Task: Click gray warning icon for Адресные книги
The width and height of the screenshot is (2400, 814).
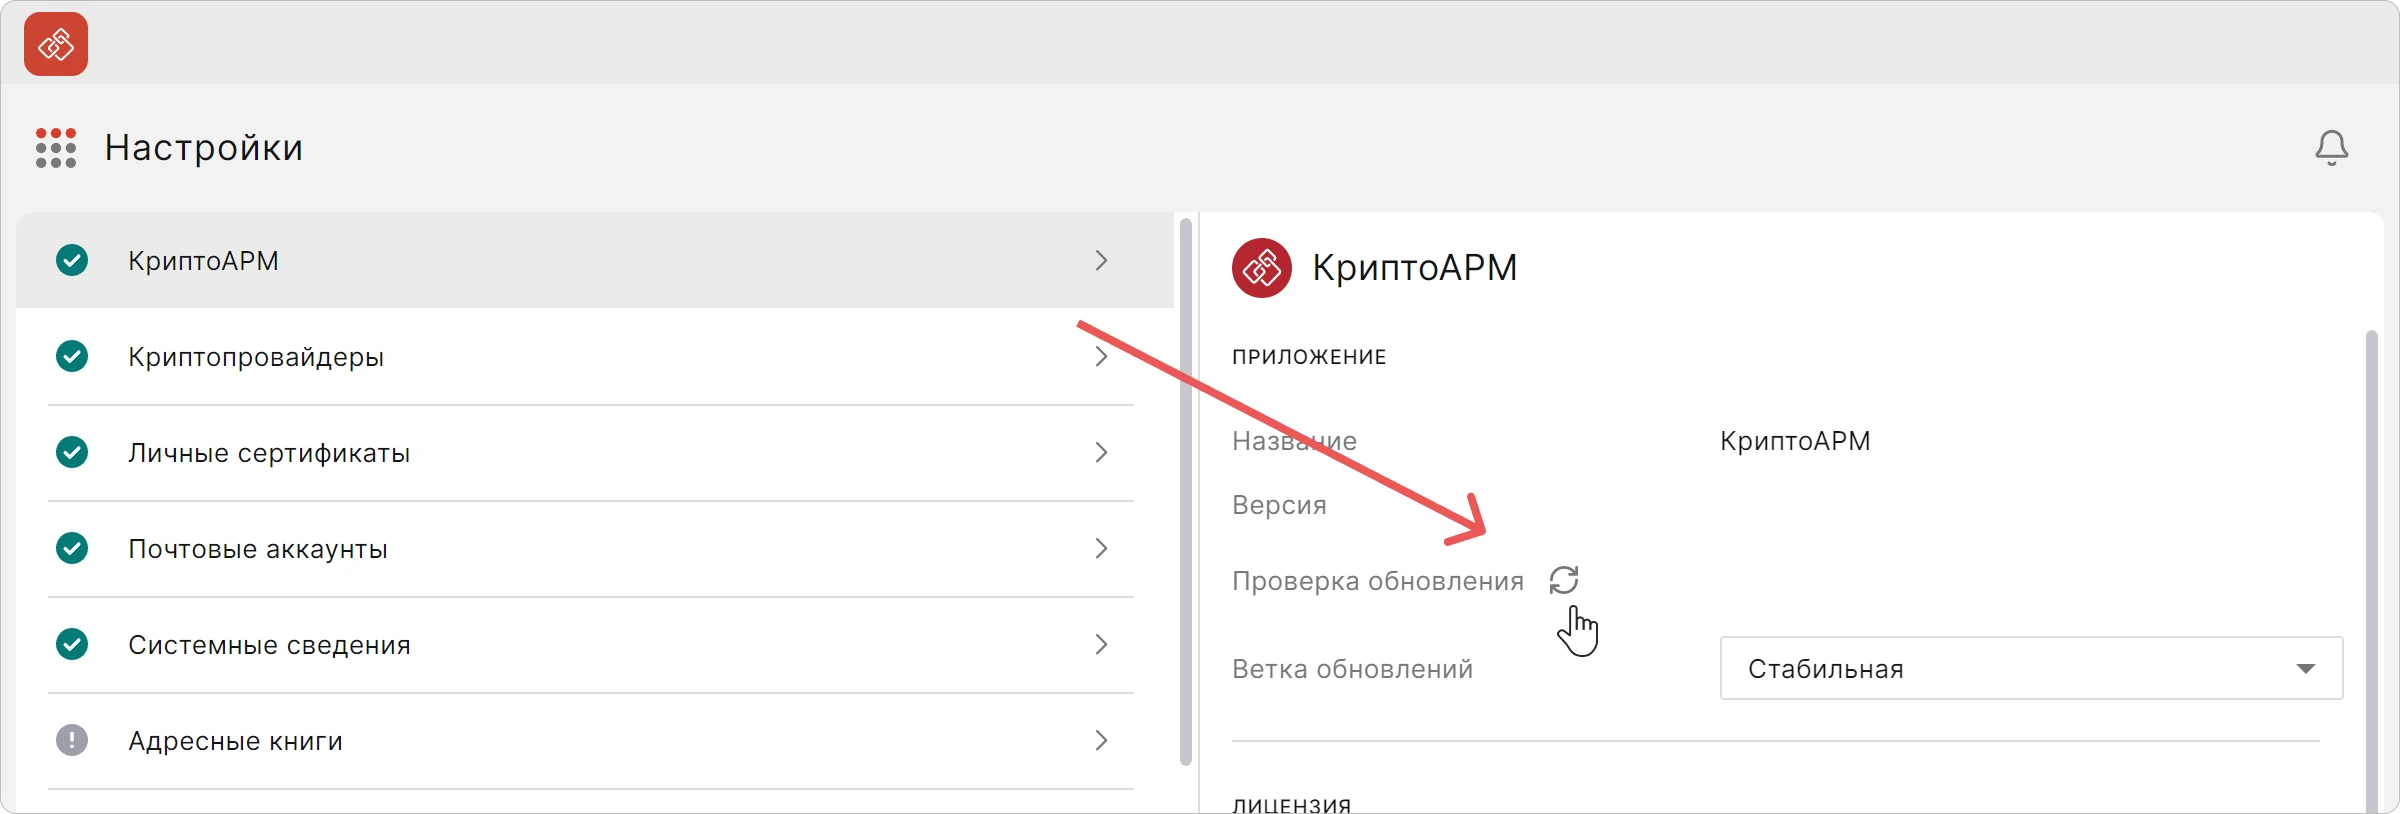Action: coord(72,740)
